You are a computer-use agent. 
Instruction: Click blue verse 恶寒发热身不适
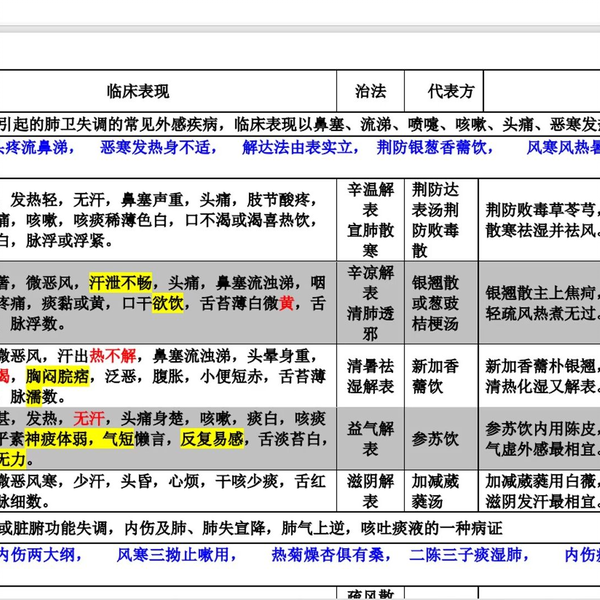click(158, 147)
